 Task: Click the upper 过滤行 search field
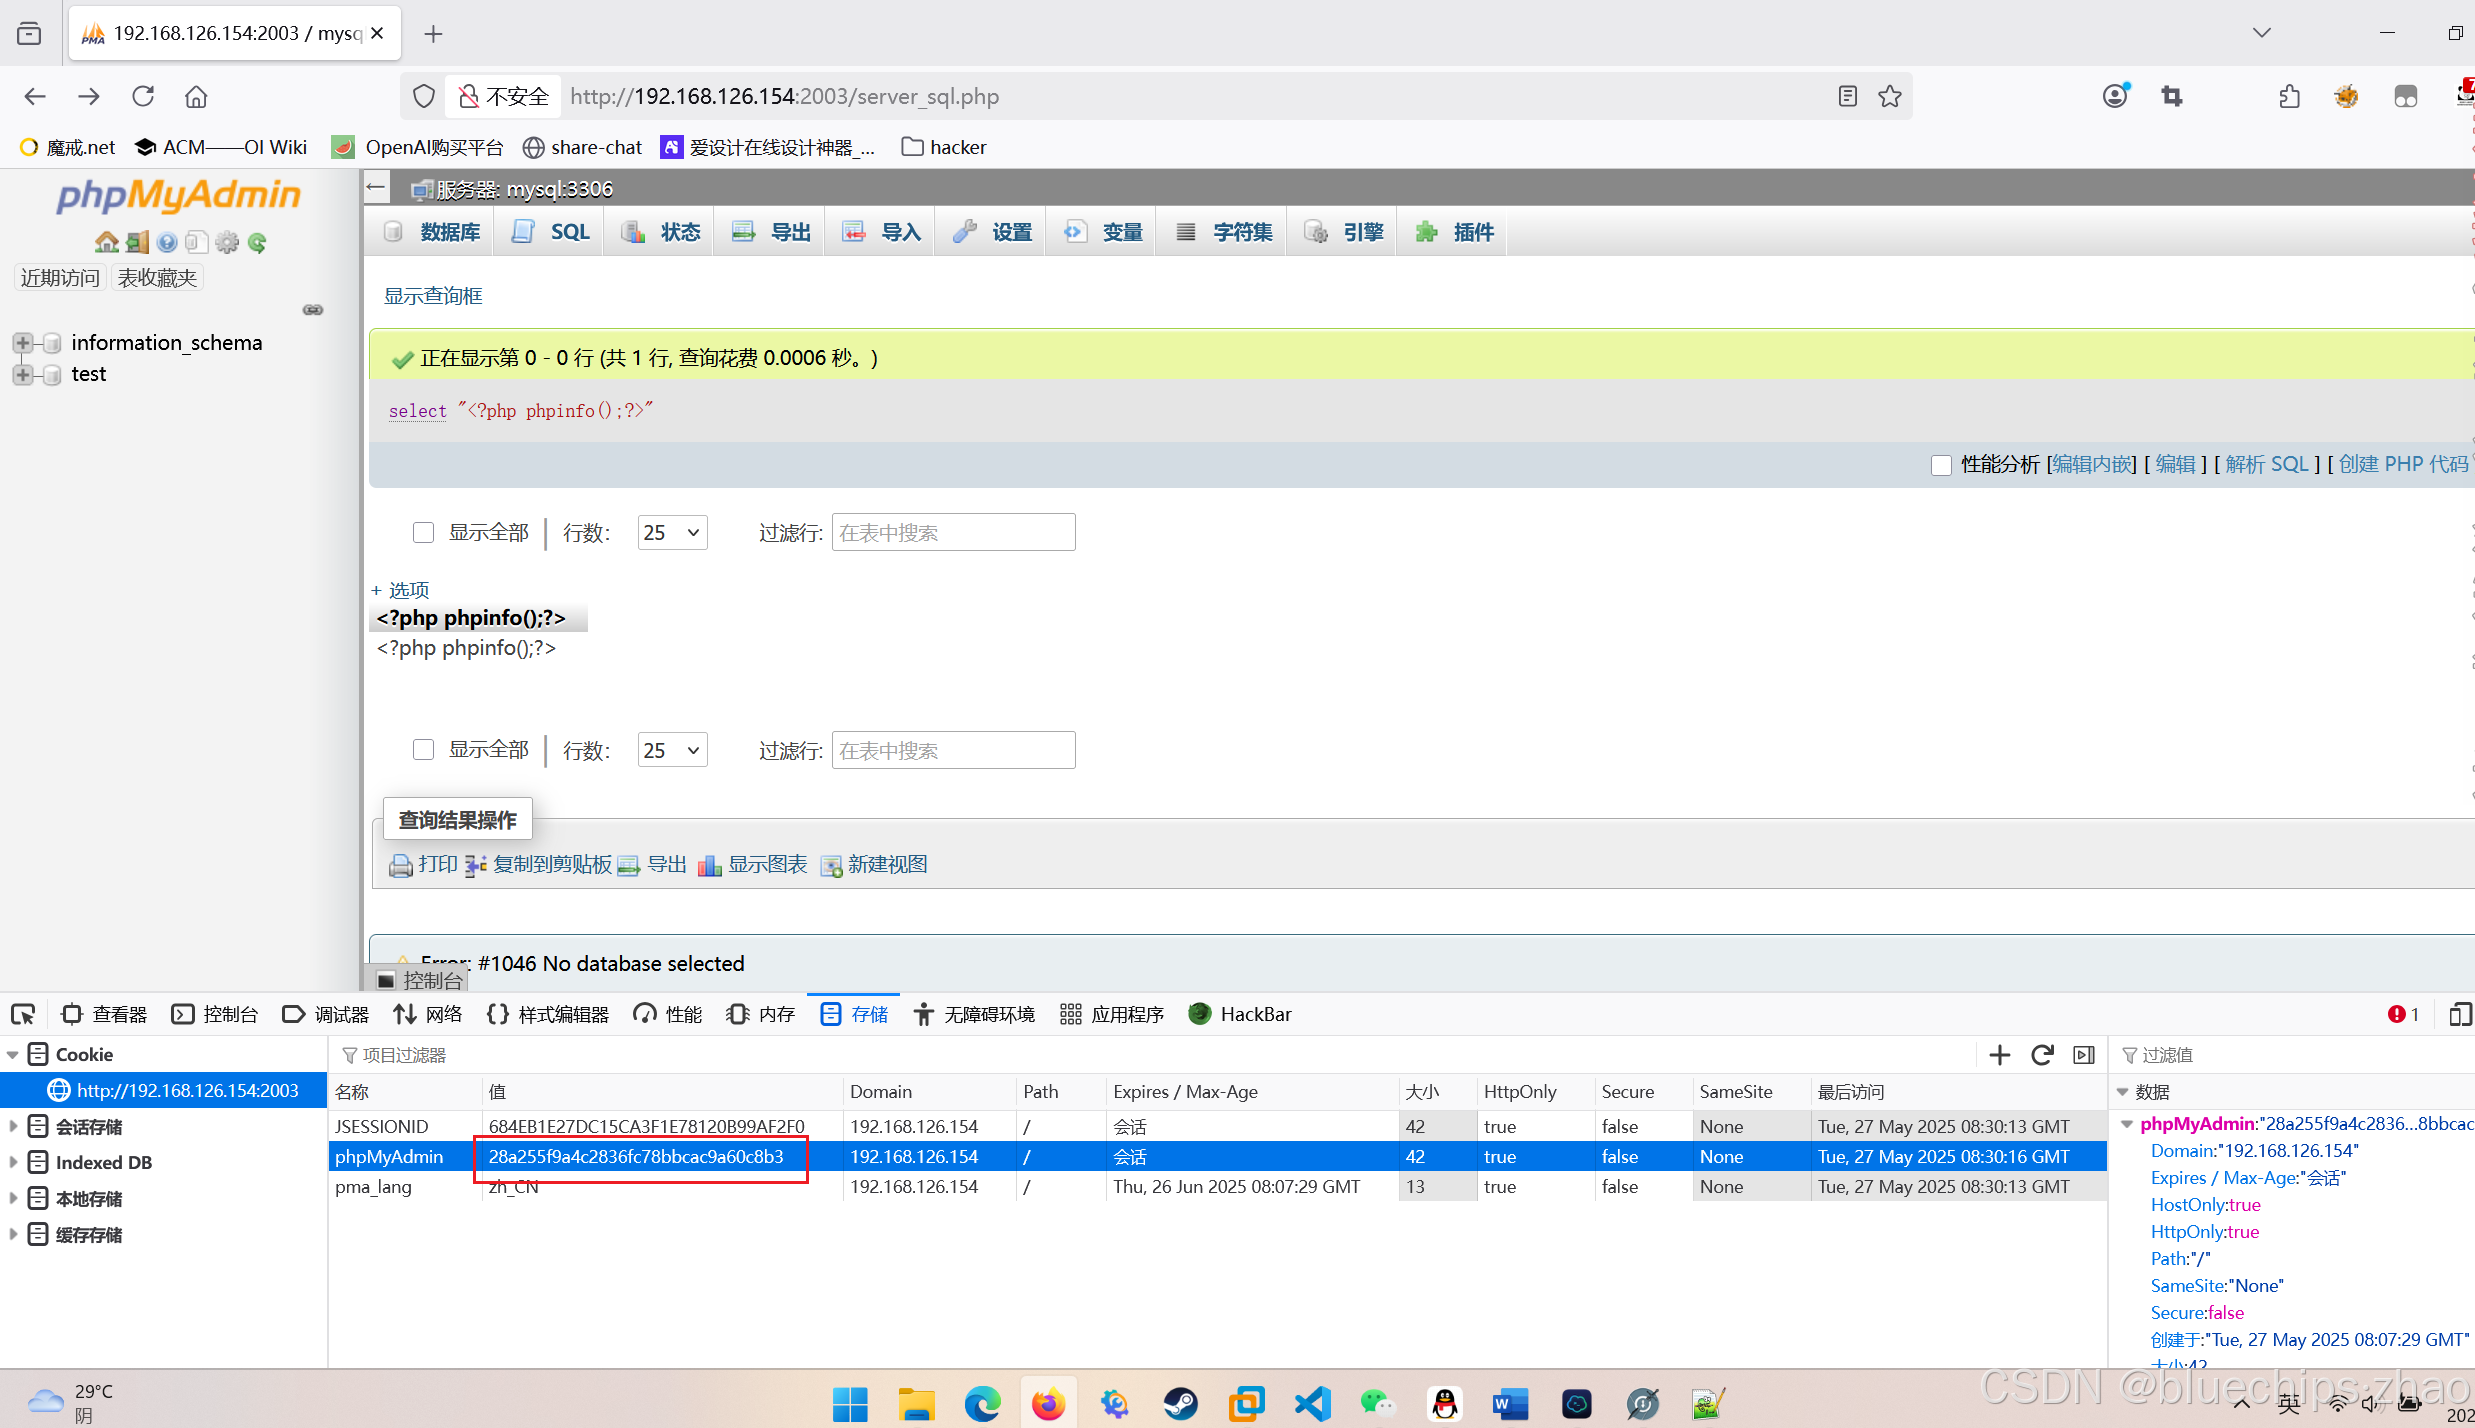(952, 533)
